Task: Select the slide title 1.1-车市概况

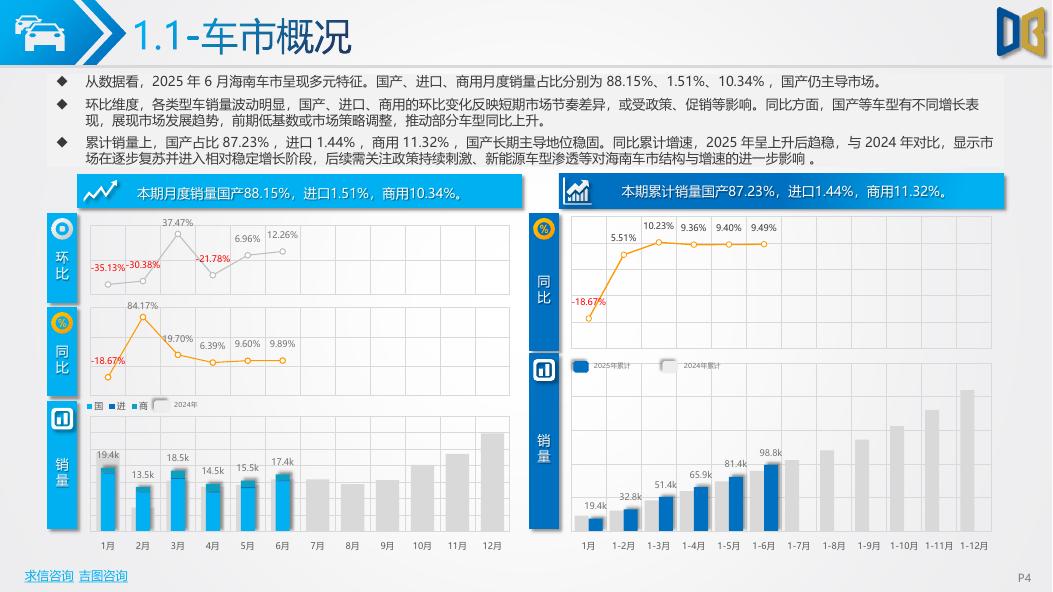Action: (242, 36)
